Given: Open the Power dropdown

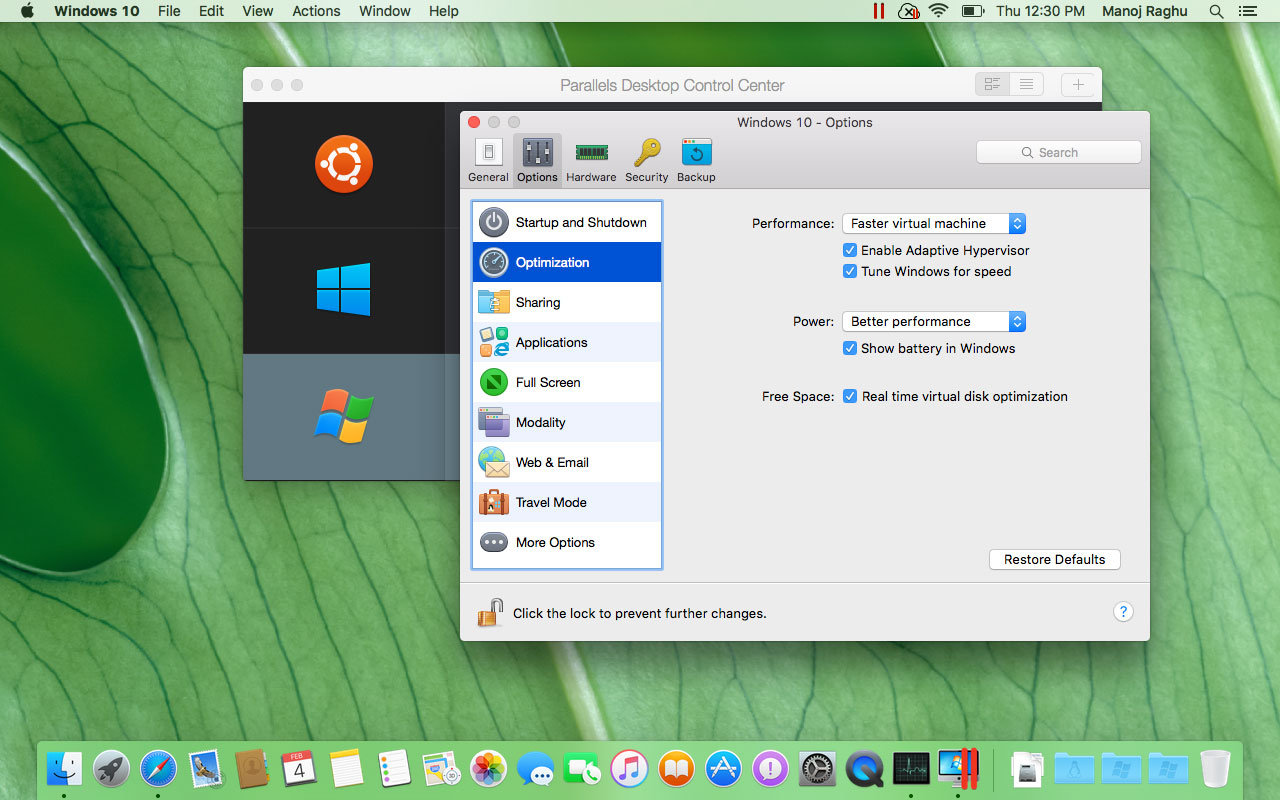Looking at the screenshot, I should [934, 321].
